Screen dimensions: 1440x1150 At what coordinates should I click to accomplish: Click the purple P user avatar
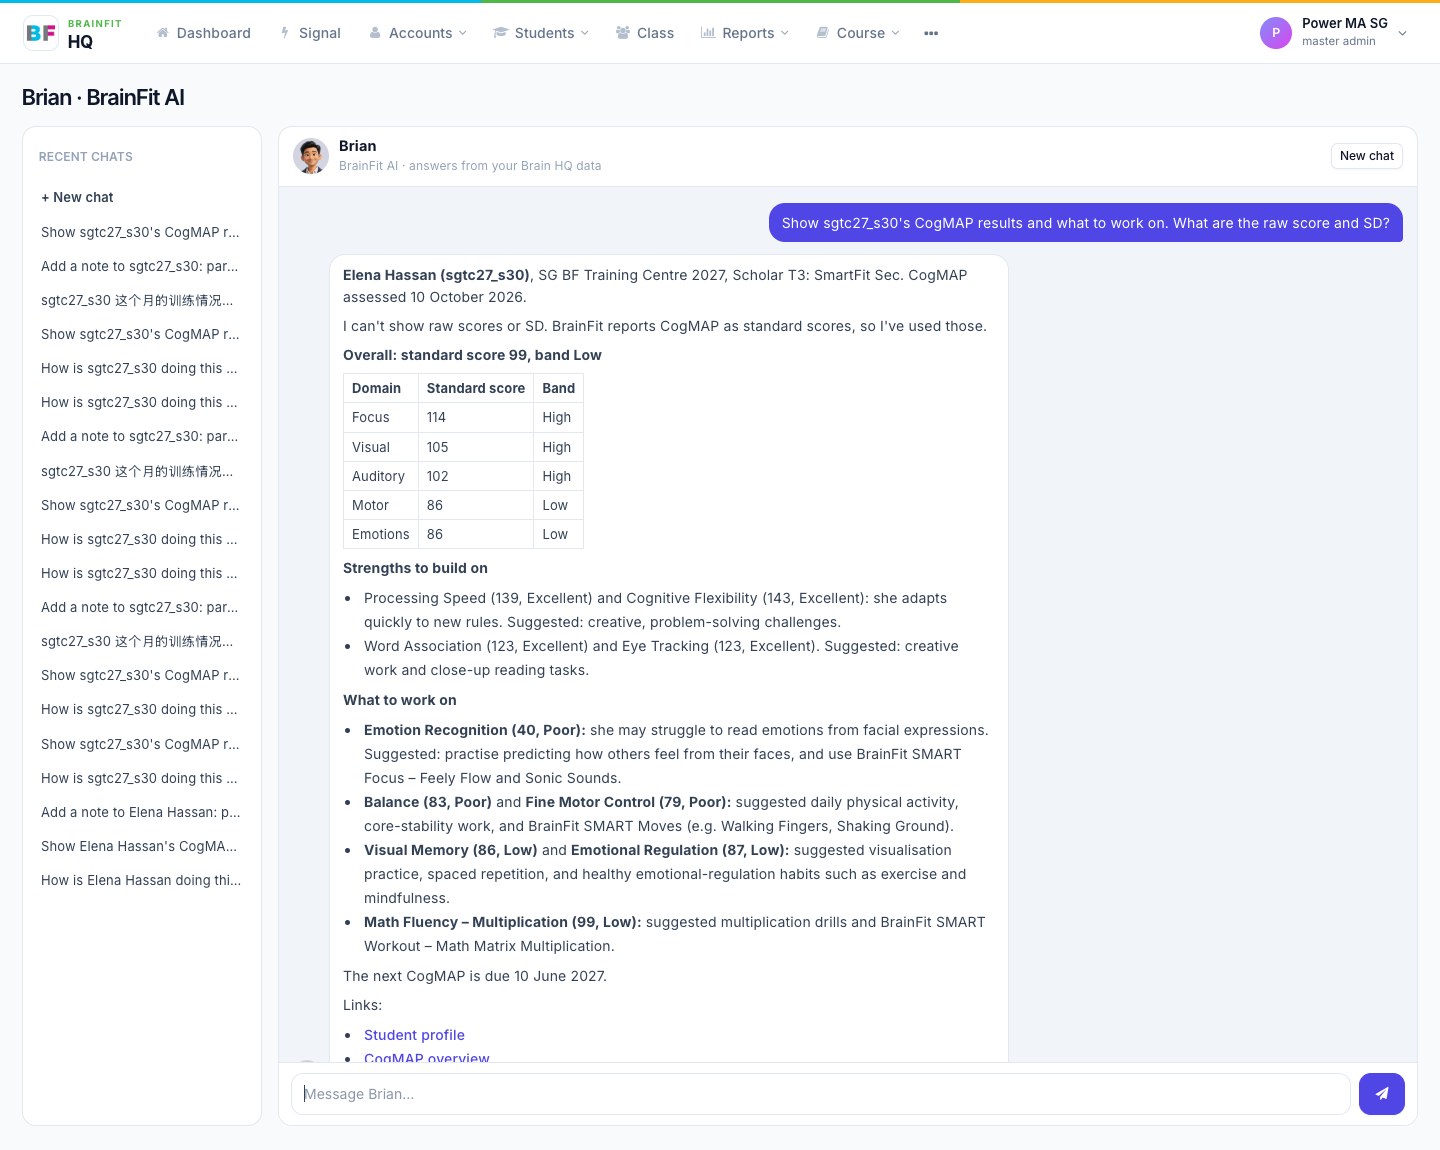pyautogui.click(x=1276, y=33)
